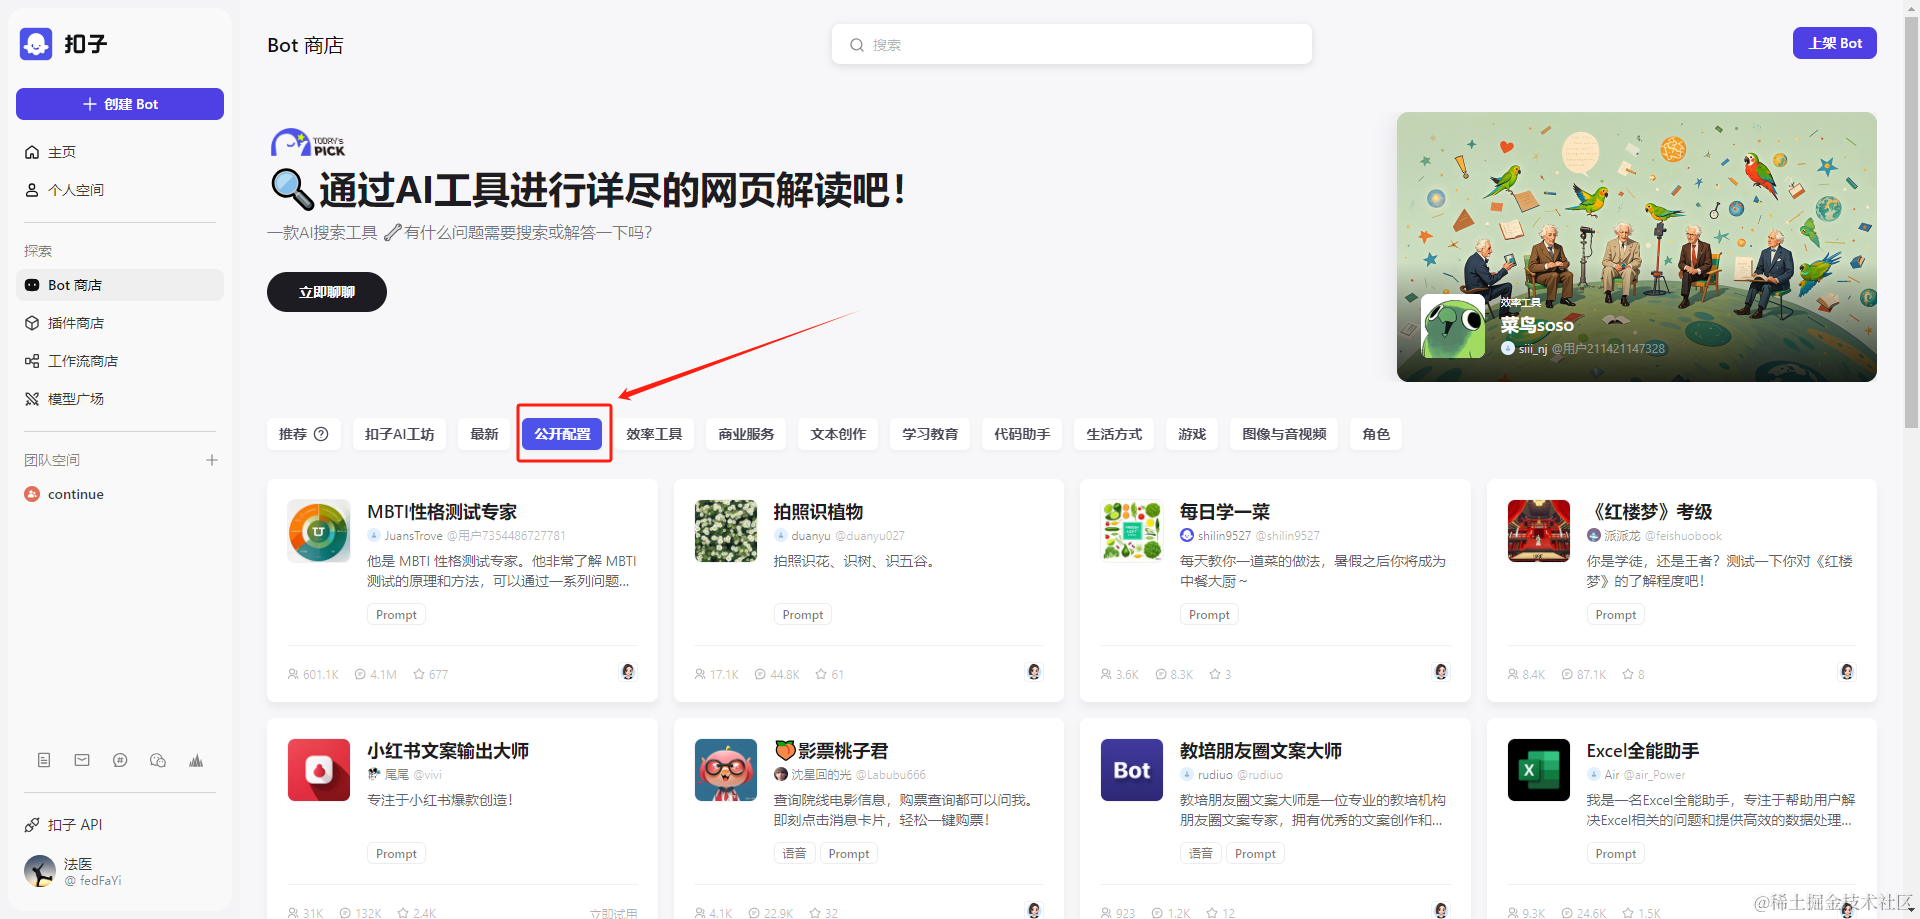Open 个人空间 person icon

[x=32, y=190]
